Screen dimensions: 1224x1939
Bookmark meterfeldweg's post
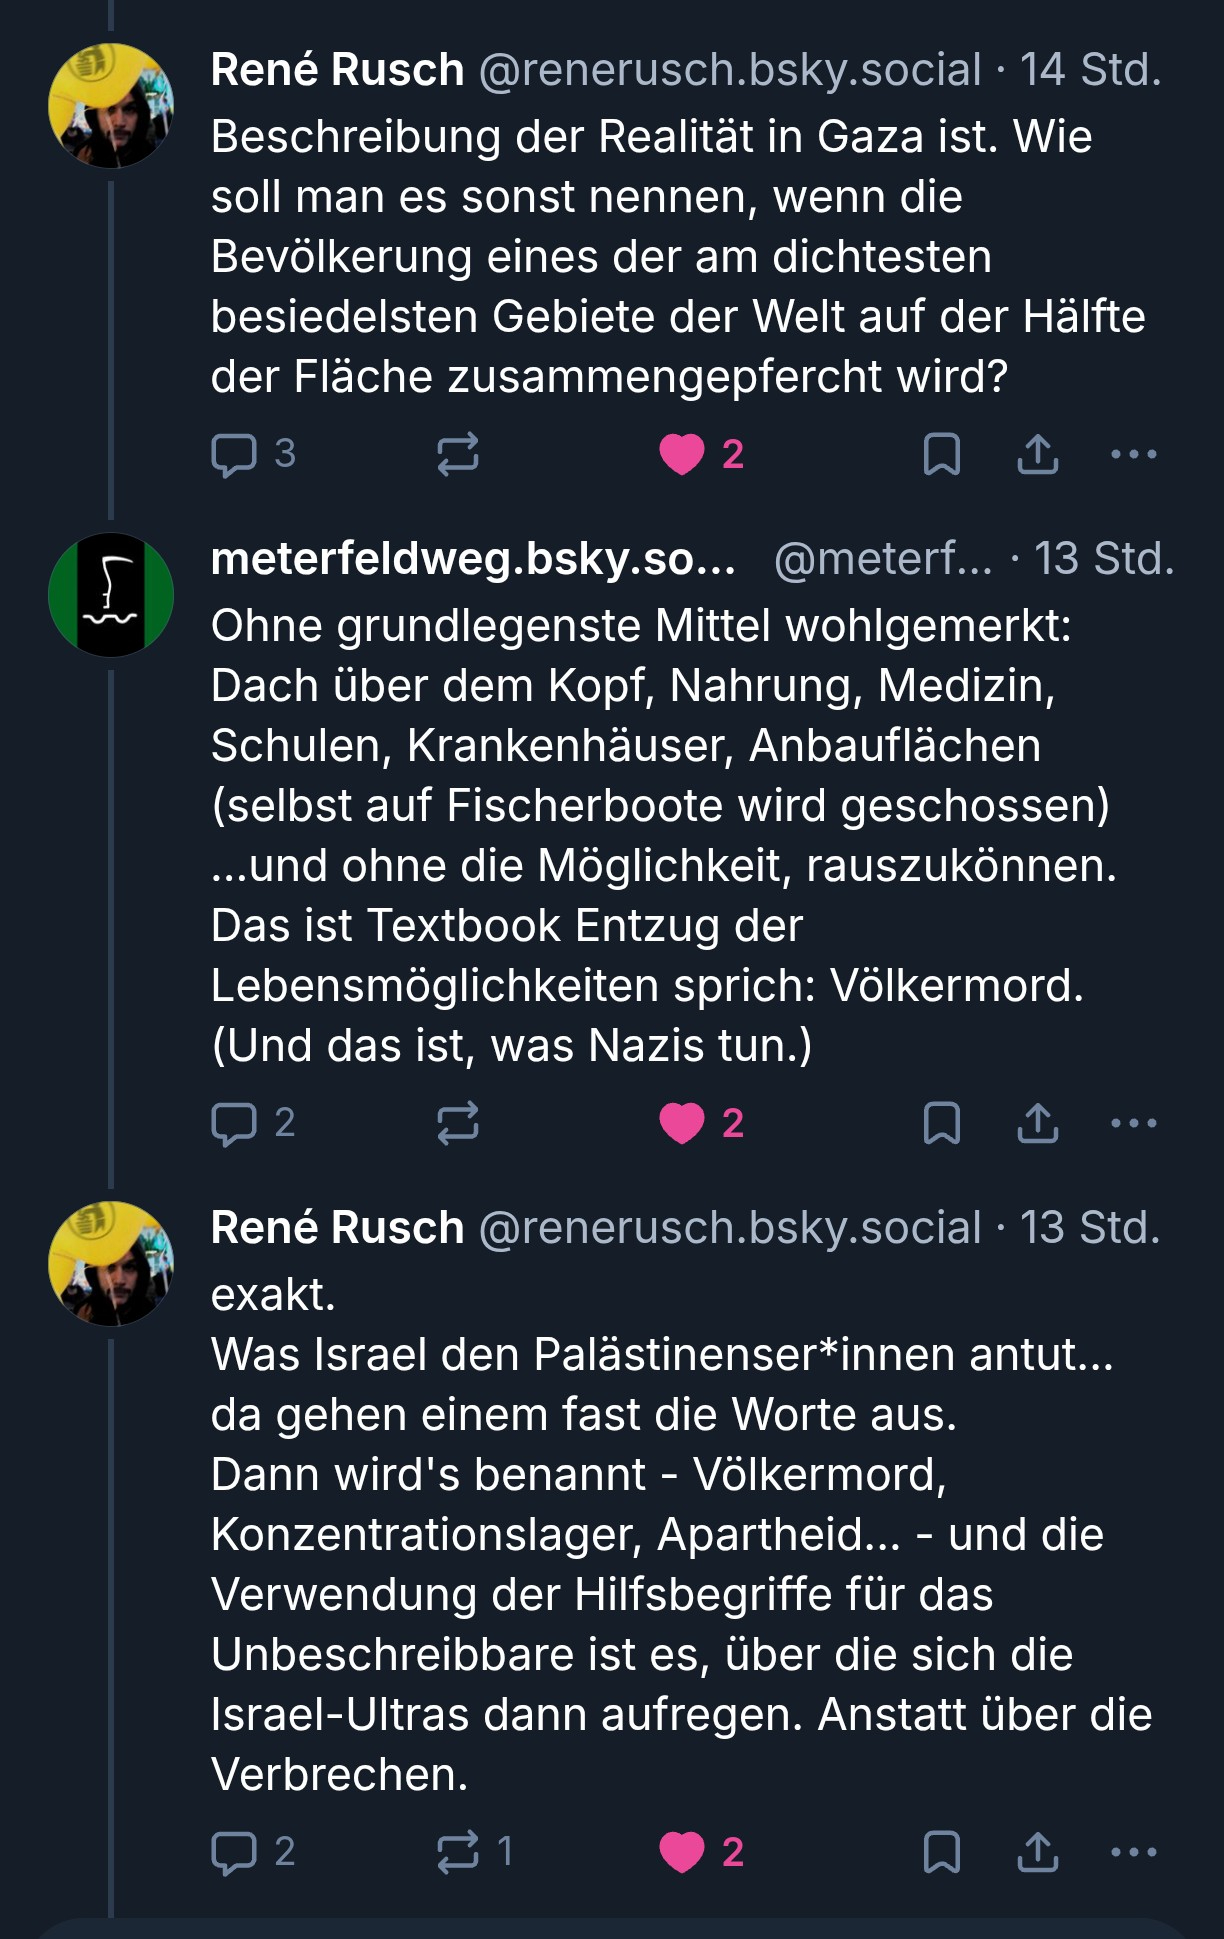[x=941, y=1124]
